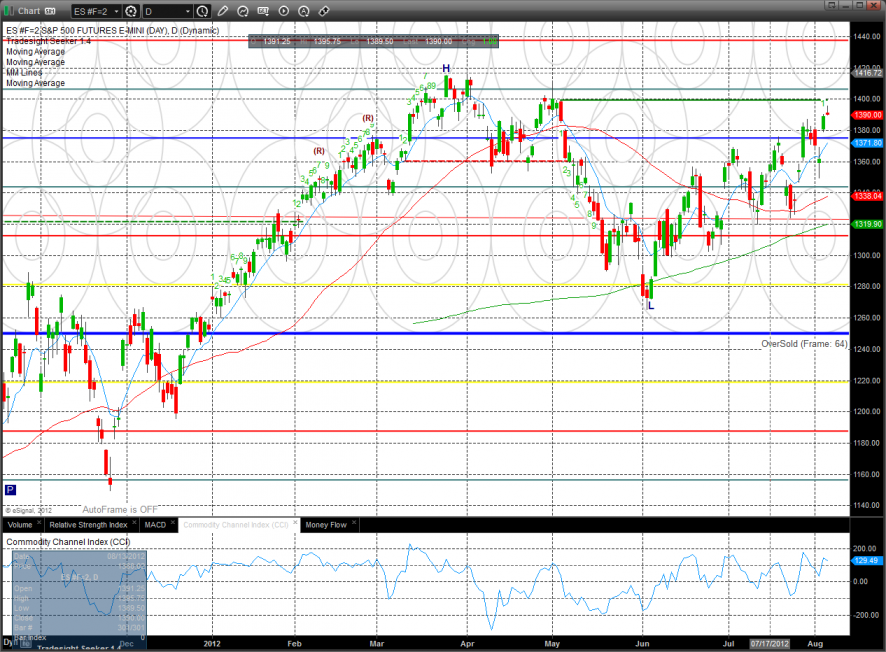The image size is (886, 652).
Task: Click the 1338.04 red moving average label
Action: tap(867, 196)
